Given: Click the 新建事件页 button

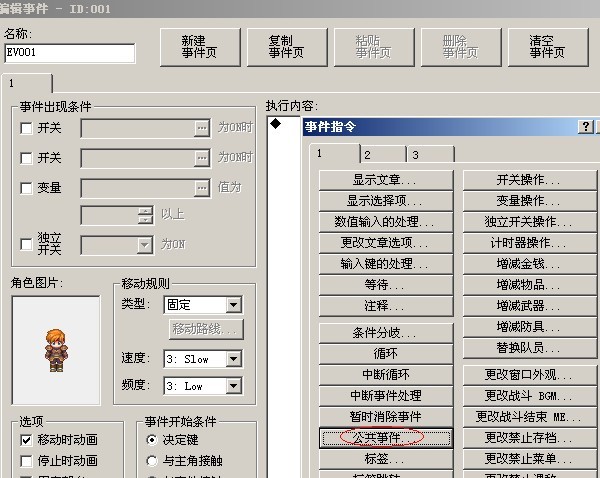Looking at the screenshot, I should click(x=200, y=47).
